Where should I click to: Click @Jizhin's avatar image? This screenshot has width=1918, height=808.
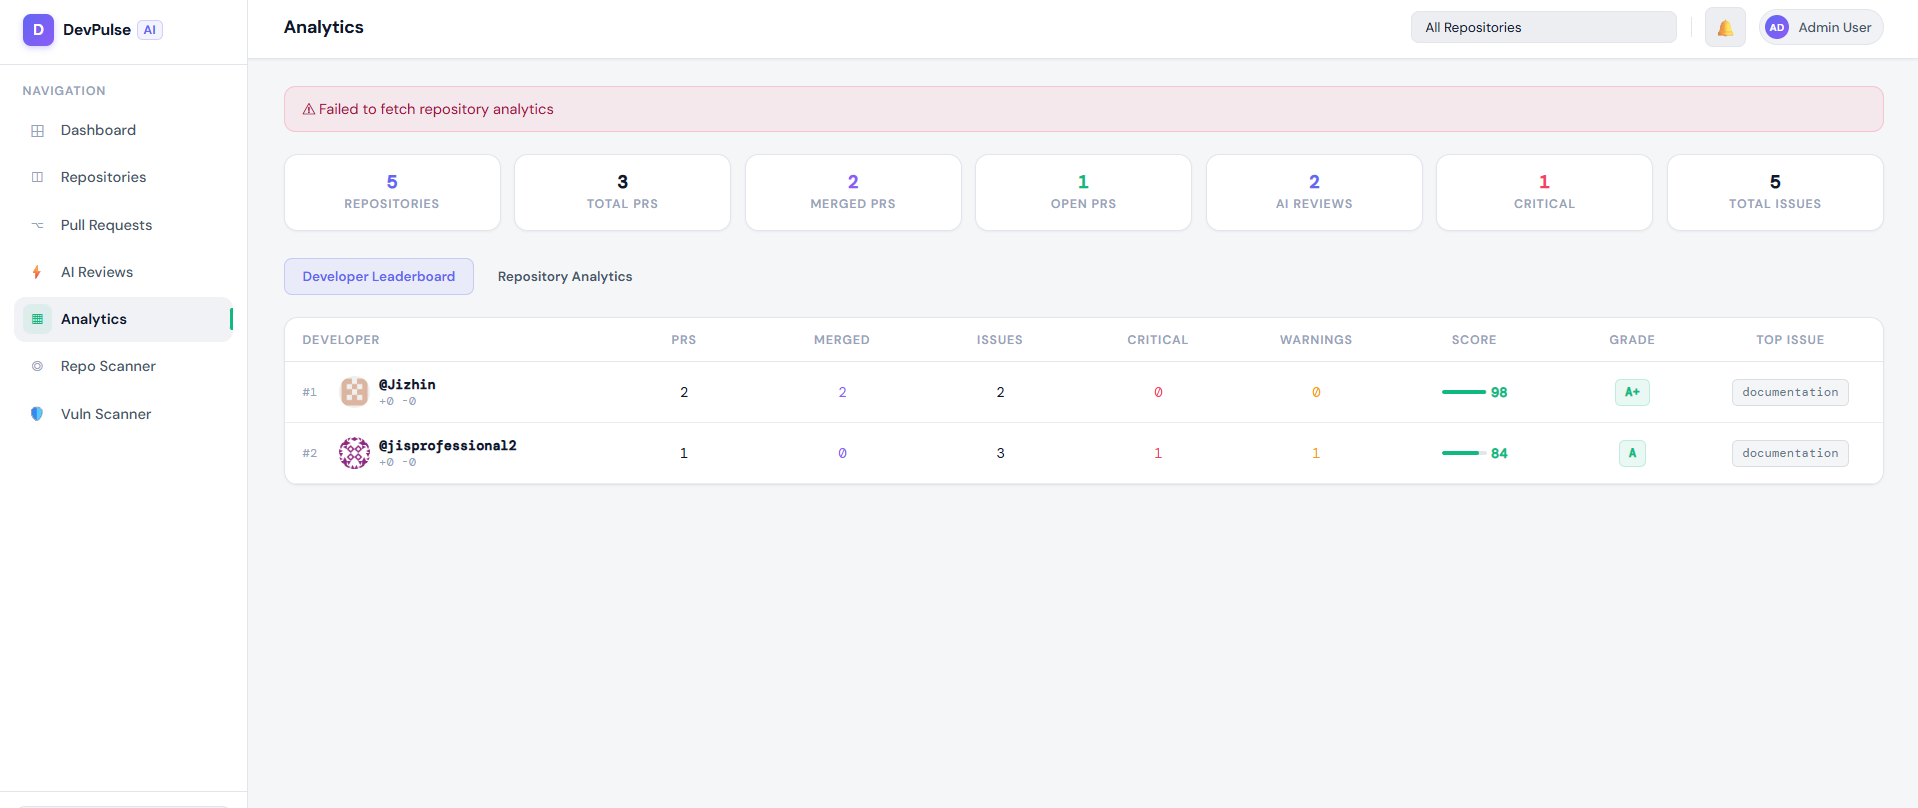(354, 392)
